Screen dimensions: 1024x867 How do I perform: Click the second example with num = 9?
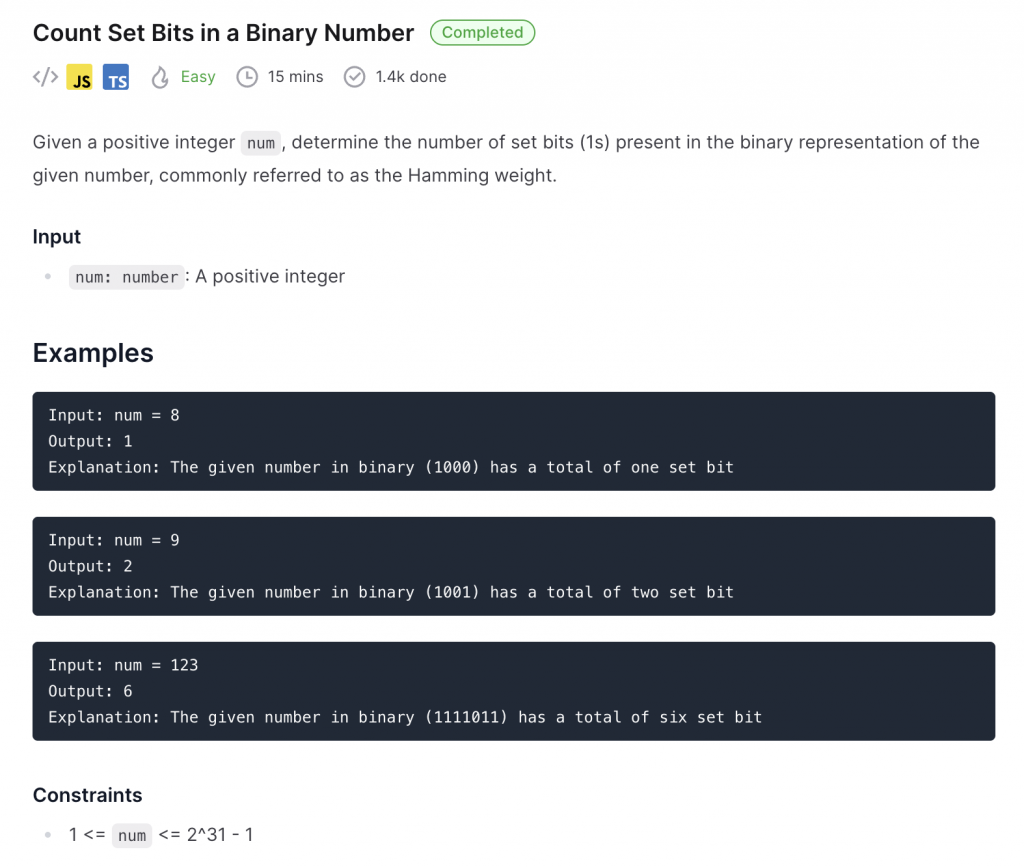(513, 566)
